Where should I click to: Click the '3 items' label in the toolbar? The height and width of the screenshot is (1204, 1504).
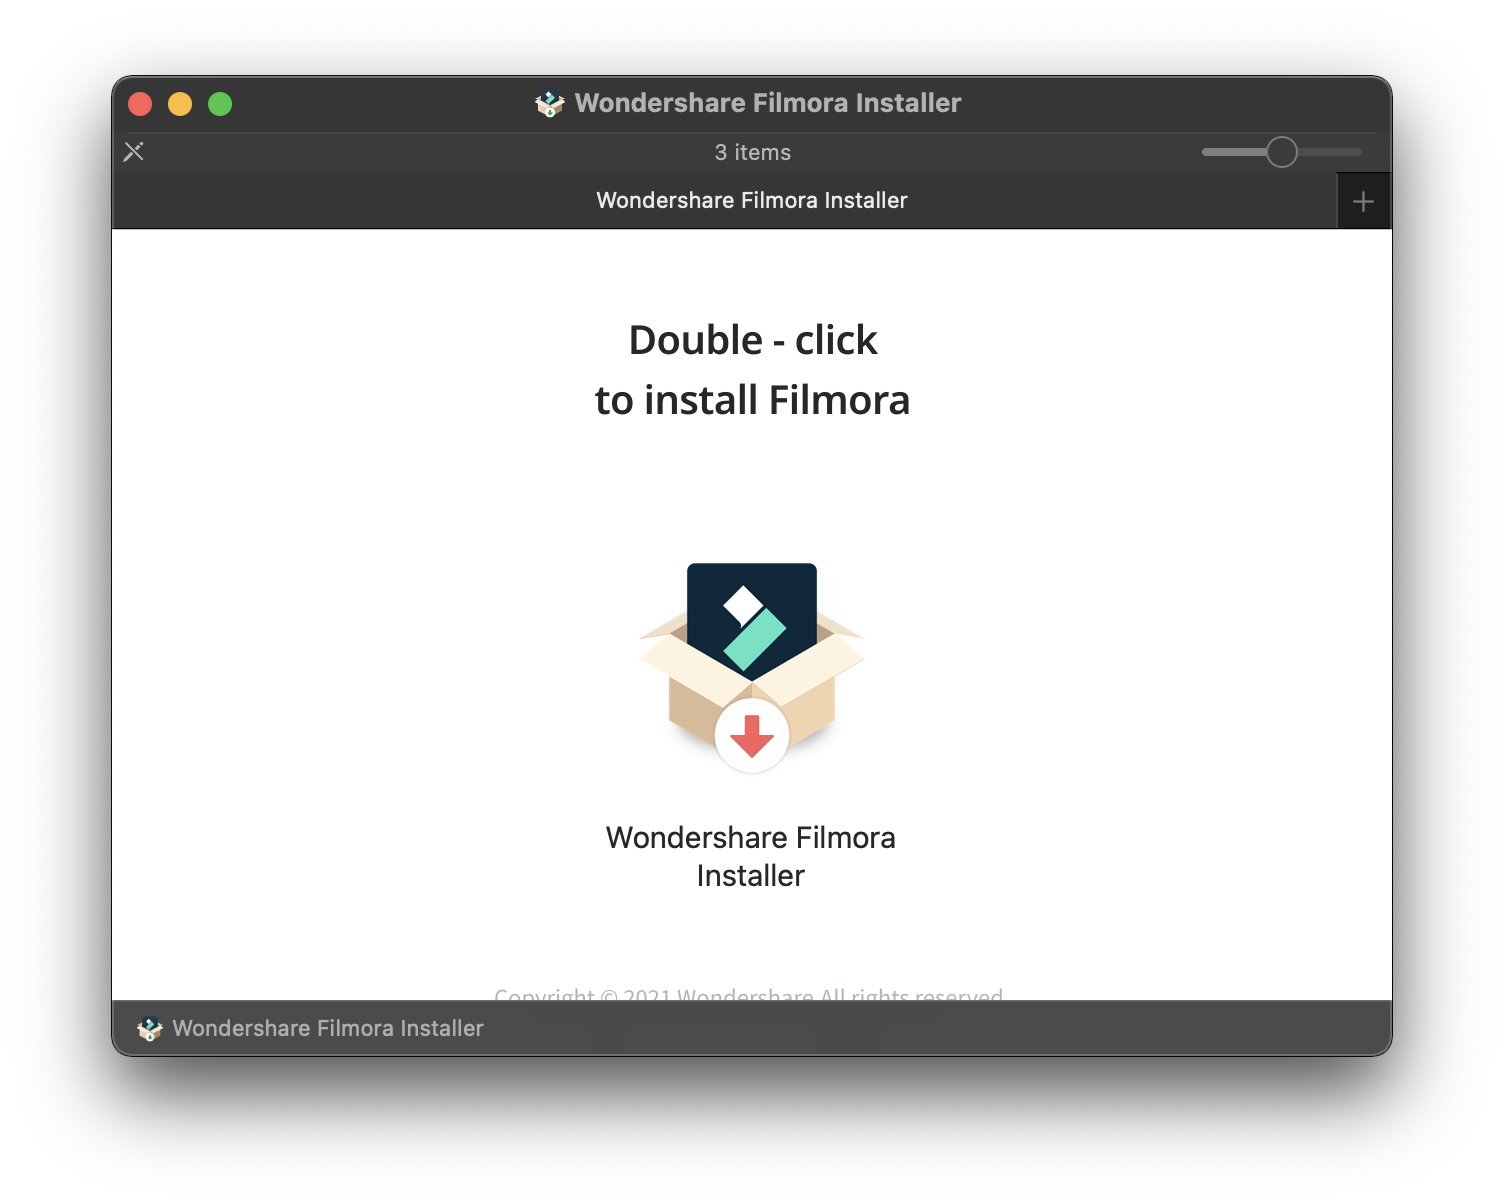pos(752,151)
